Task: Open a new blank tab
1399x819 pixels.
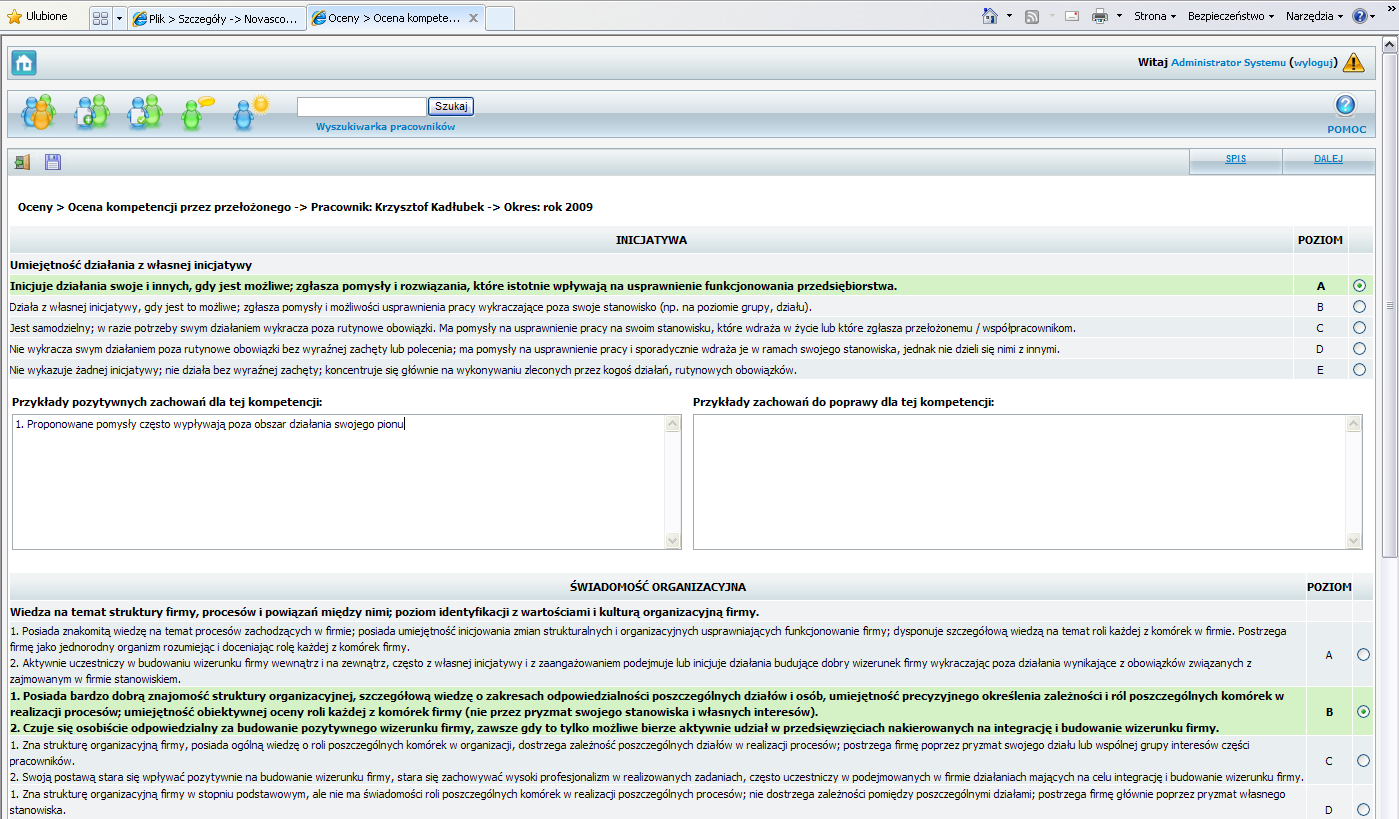Action: click(500, 18)
